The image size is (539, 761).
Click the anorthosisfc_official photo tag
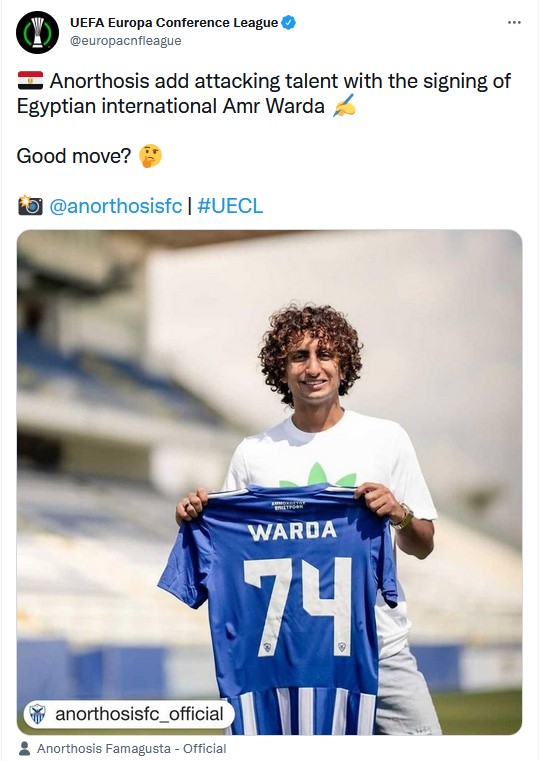click(129, 714)
